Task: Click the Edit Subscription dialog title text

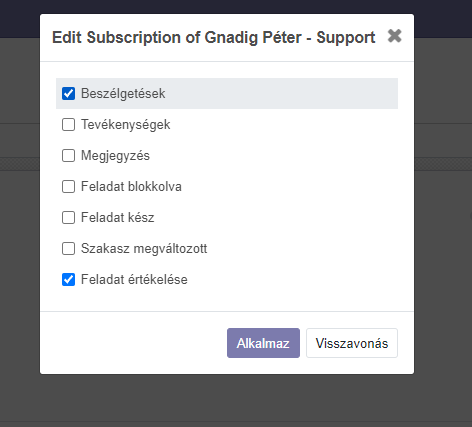Action: [x=214, y=37]
